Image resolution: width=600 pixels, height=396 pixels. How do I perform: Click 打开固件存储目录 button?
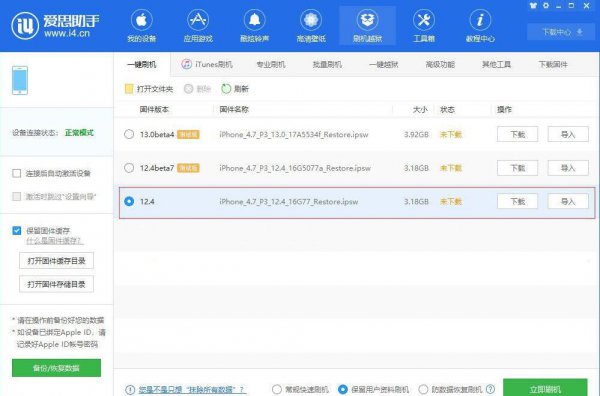pos(56,284)
